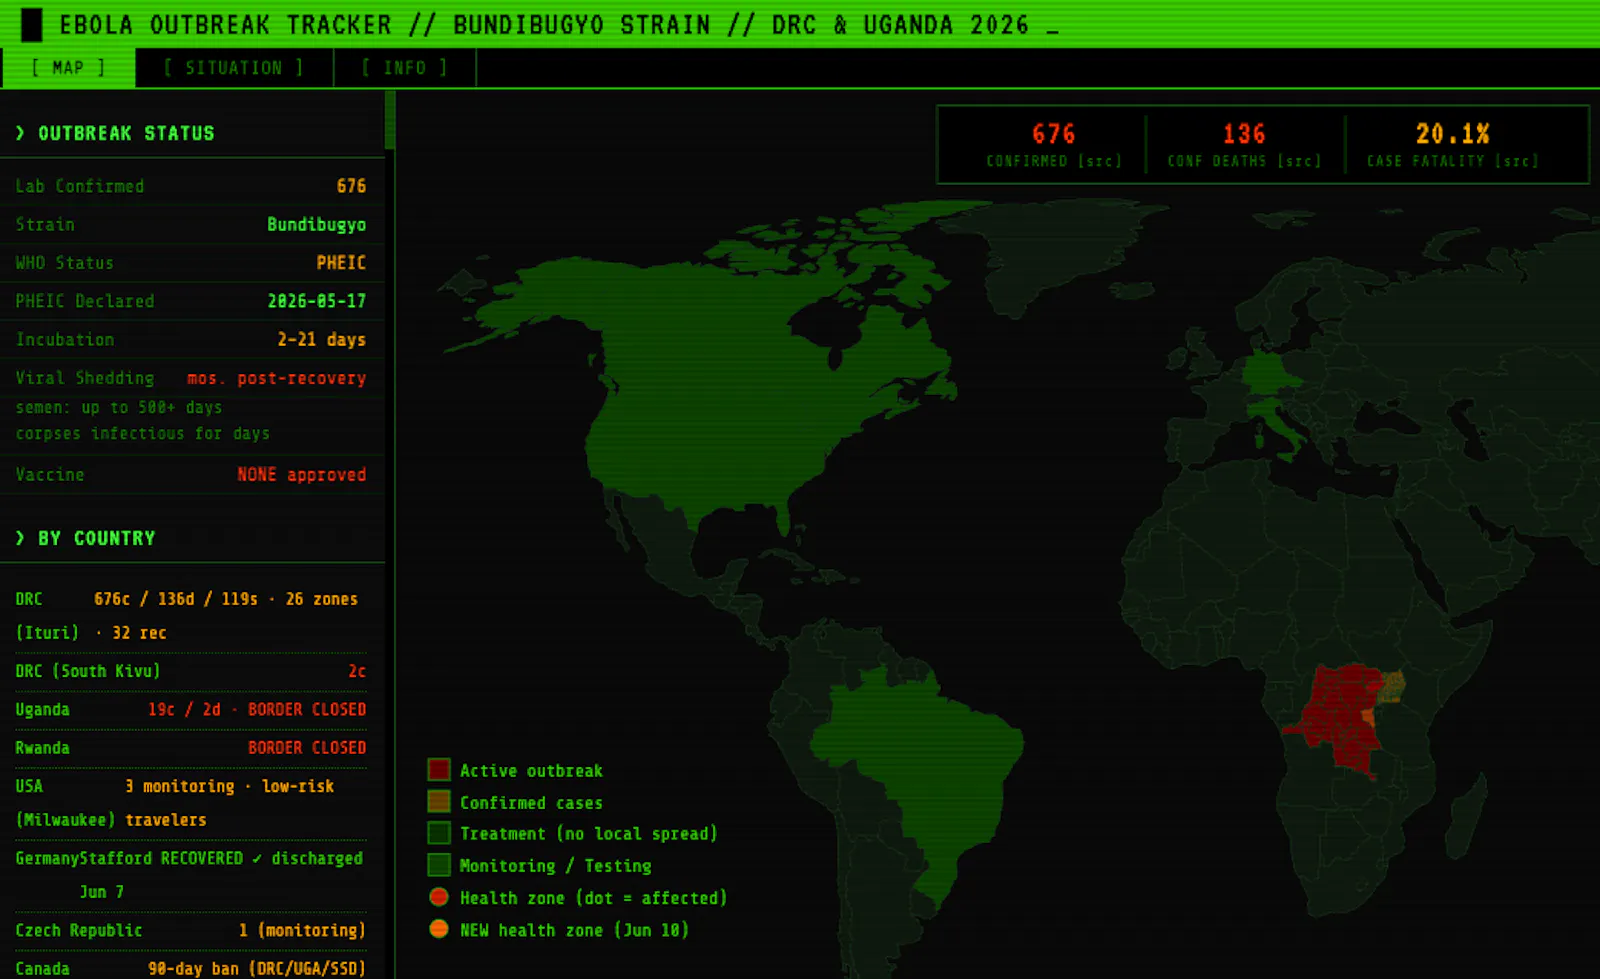Screen dimensions: 1600x979
Task: Click the Vaccine NONE approved row
Action: [191, 474]
